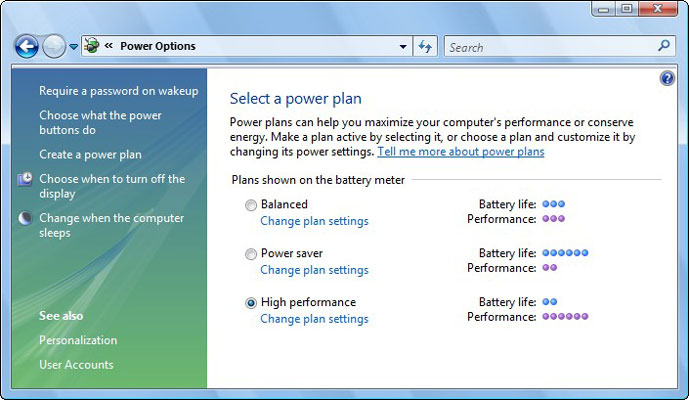The image size is (689, 400).
Task: Open Personalization under See also
Action: coord(78,340)
